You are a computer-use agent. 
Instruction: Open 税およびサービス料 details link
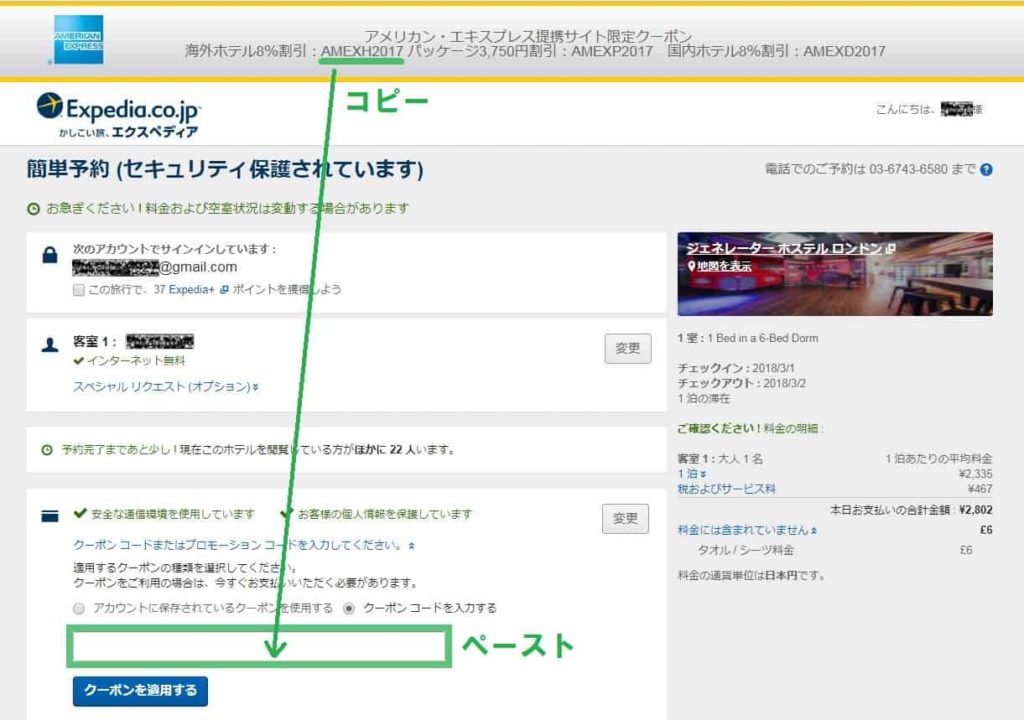[726, 489]
